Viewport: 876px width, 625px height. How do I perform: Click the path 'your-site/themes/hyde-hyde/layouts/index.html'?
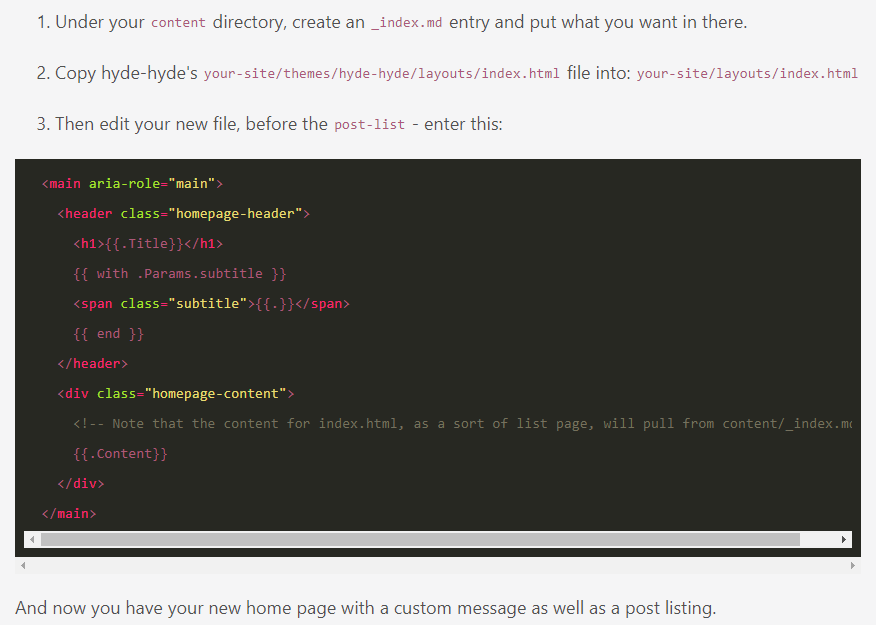(382, 74)
